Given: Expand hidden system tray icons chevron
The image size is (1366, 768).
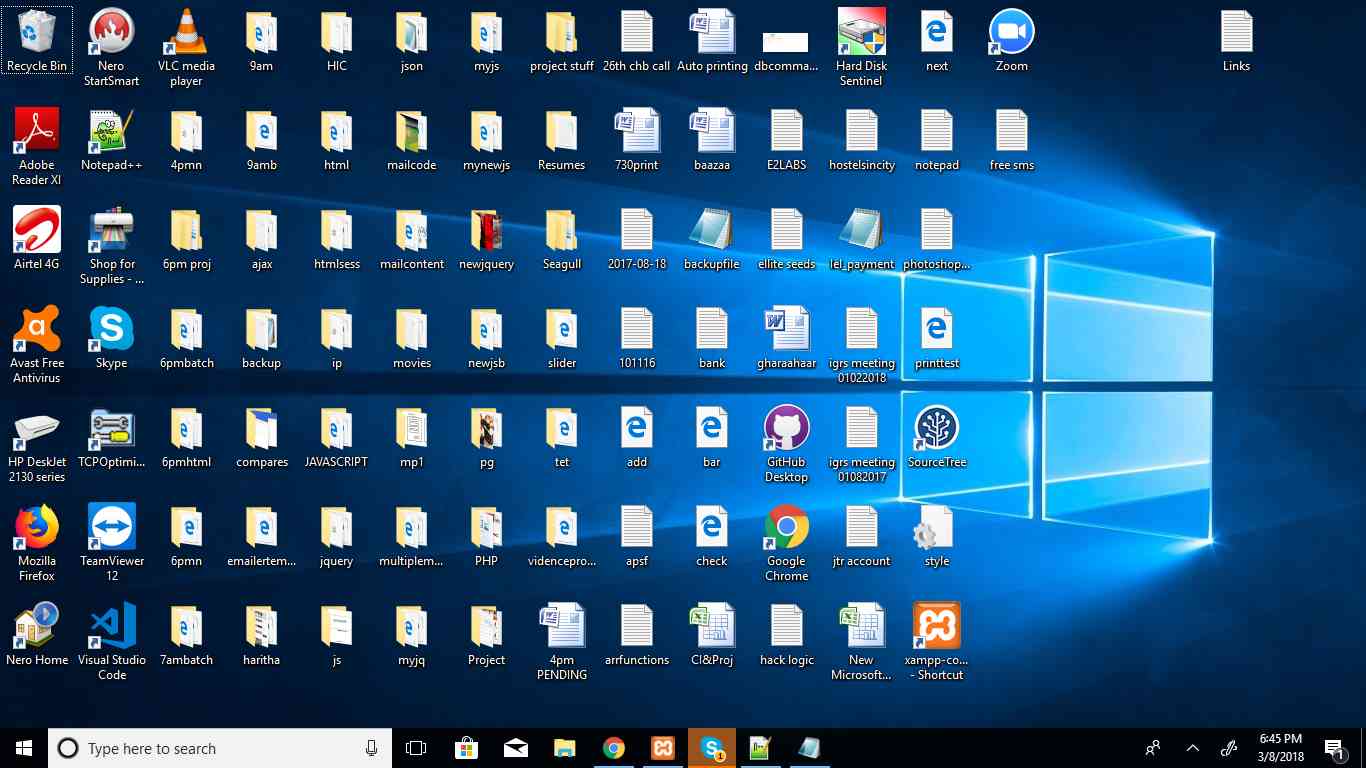Looking at the screenshot, I should (x=1192, y=748).
